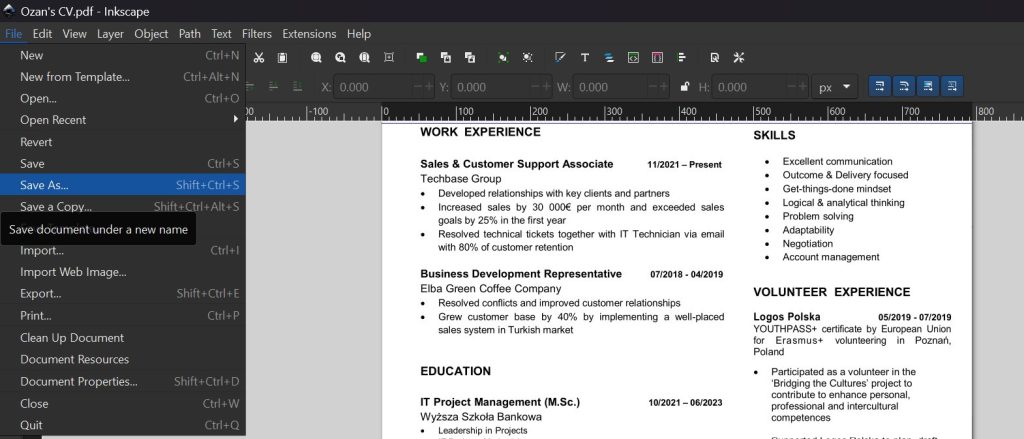Viewport: 1024px width, 439px height.
Task: Open the Filters menu
Action: click(257, 34)
